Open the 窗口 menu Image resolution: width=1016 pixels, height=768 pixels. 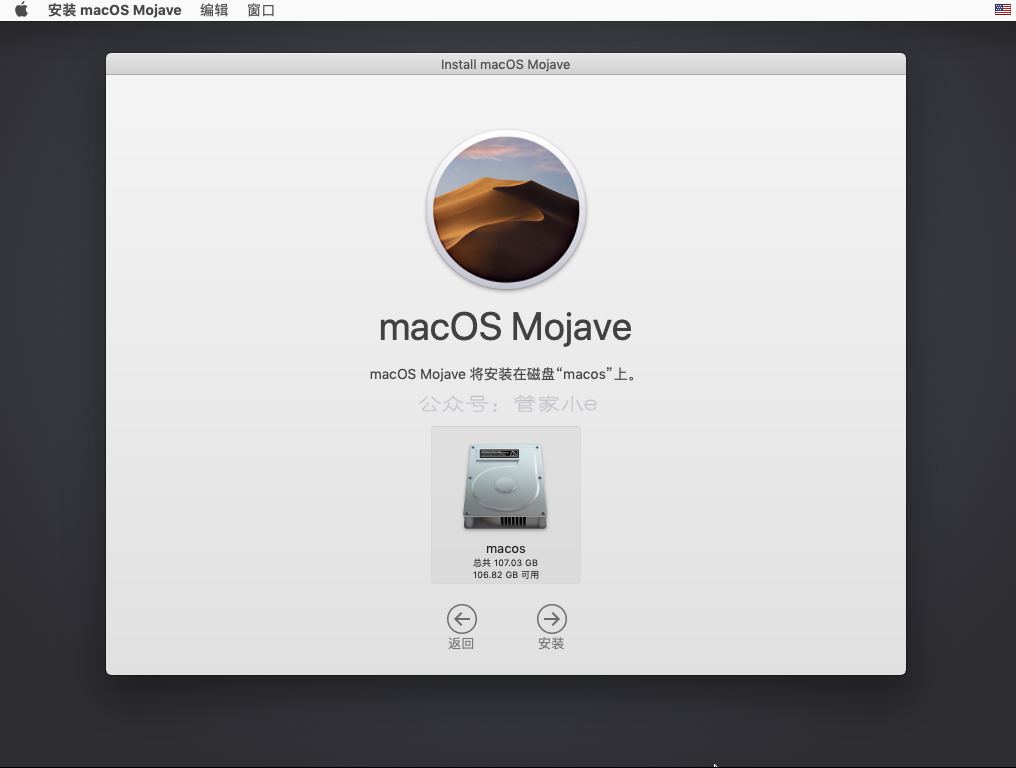261,10
